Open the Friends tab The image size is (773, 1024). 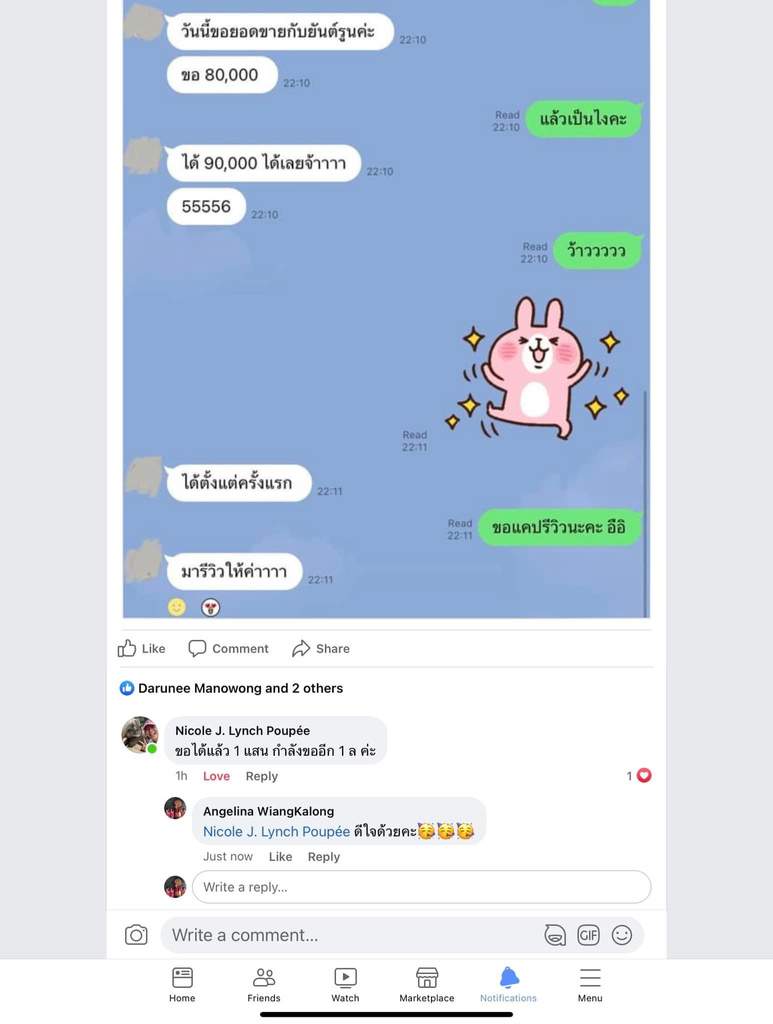(x=264, y=984)
